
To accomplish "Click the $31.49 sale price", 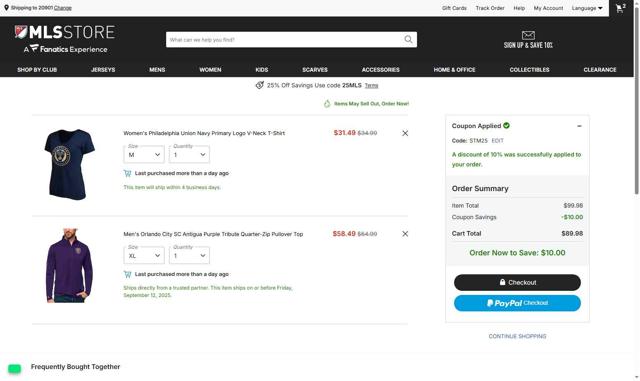I will click(x=344, y=133).
